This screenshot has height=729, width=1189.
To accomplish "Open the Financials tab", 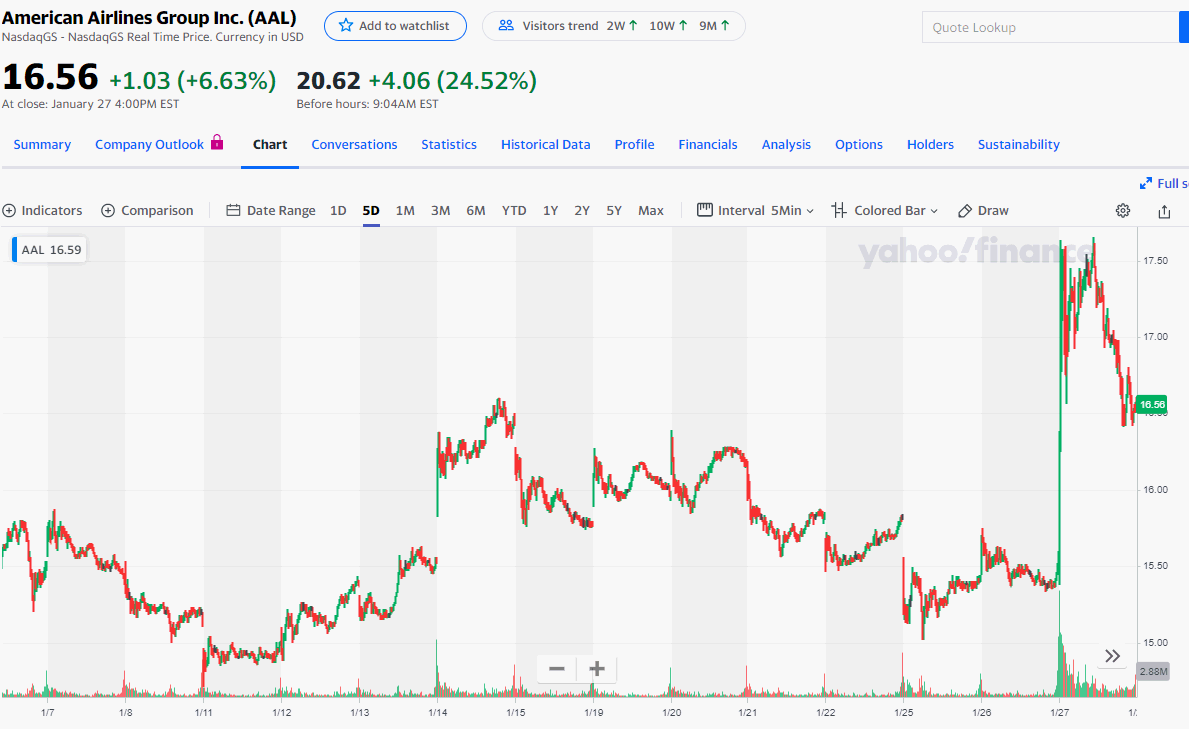I will click(x=707, y=144).
